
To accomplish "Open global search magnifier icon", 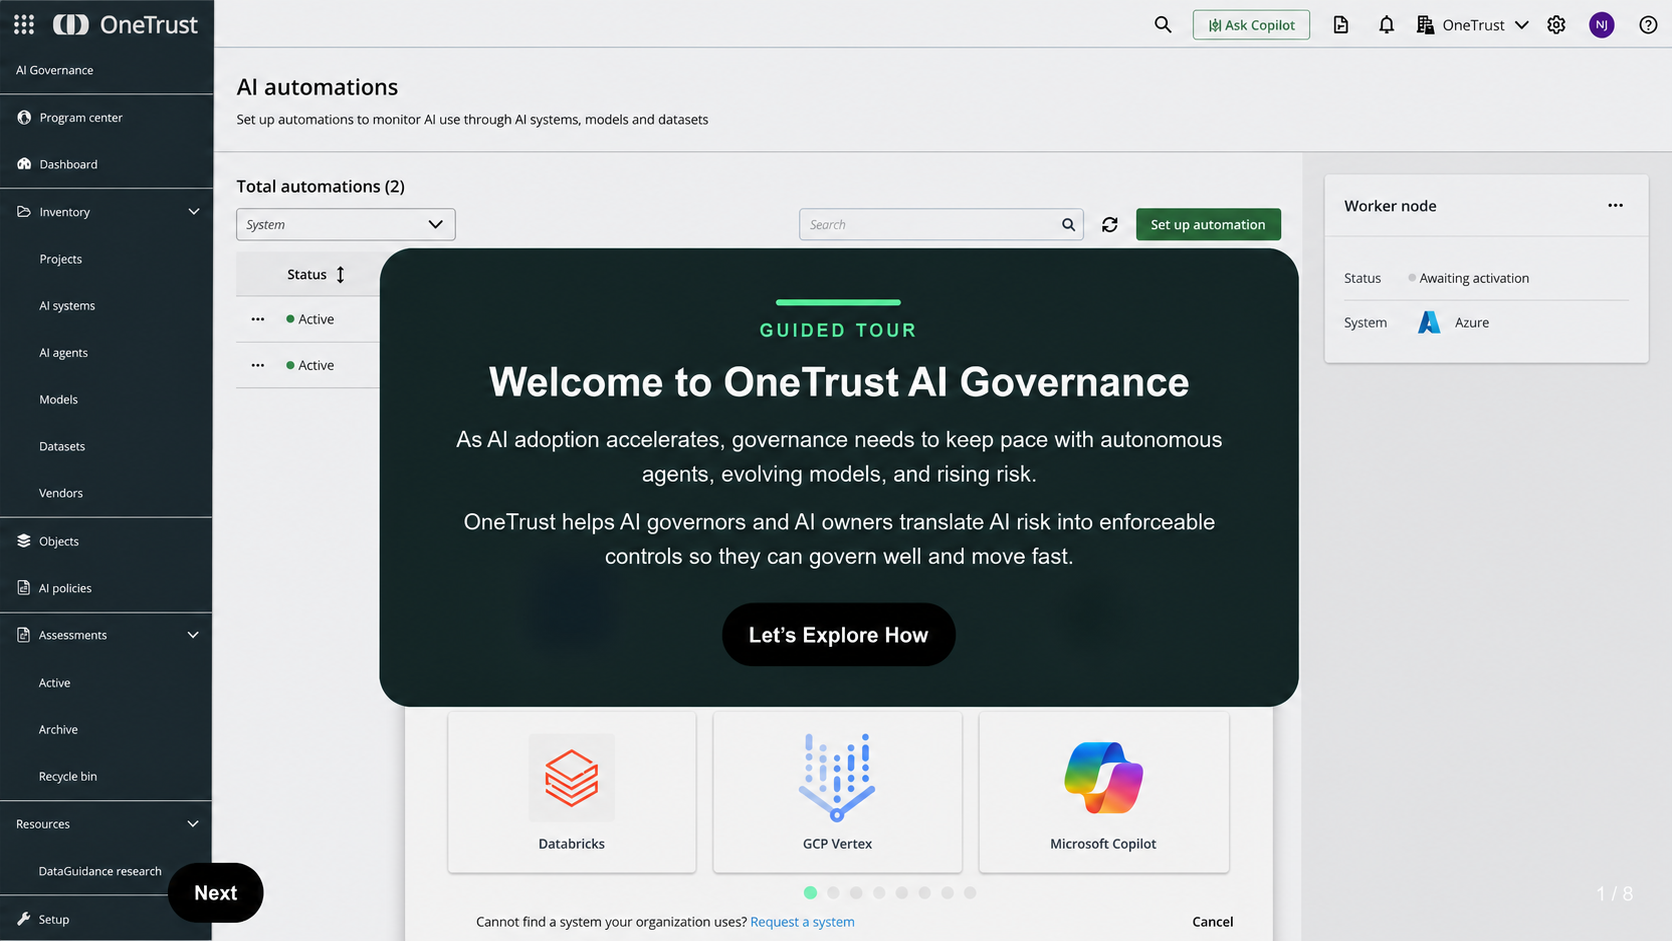I will 1162,25.
